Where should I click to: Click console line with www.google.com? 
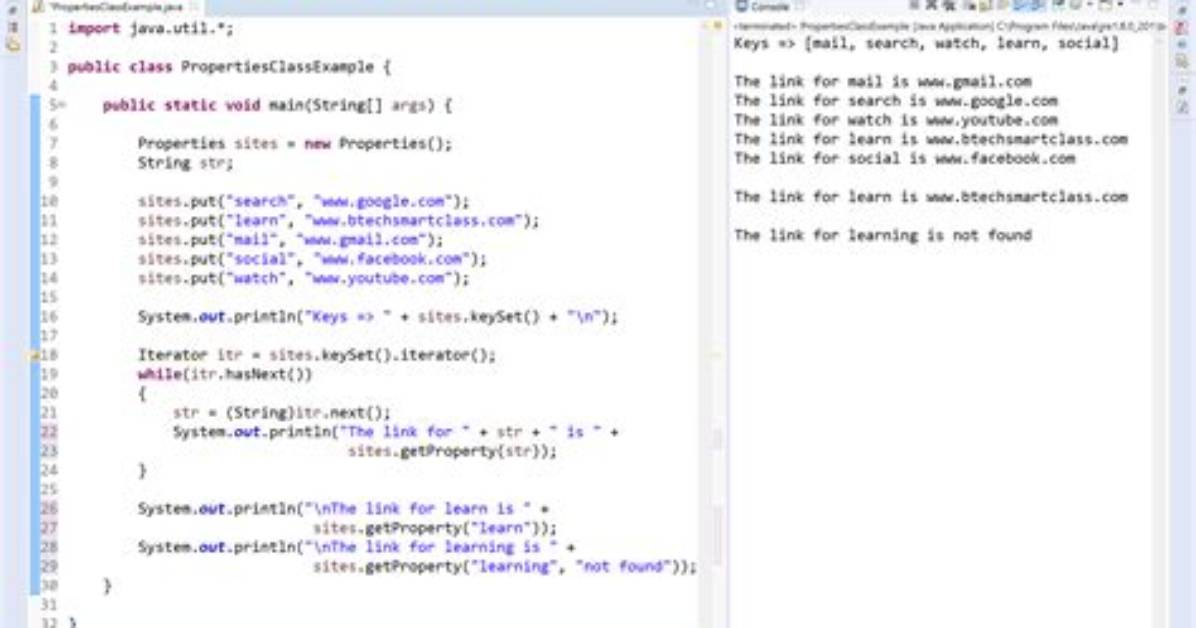coord(895,101)
